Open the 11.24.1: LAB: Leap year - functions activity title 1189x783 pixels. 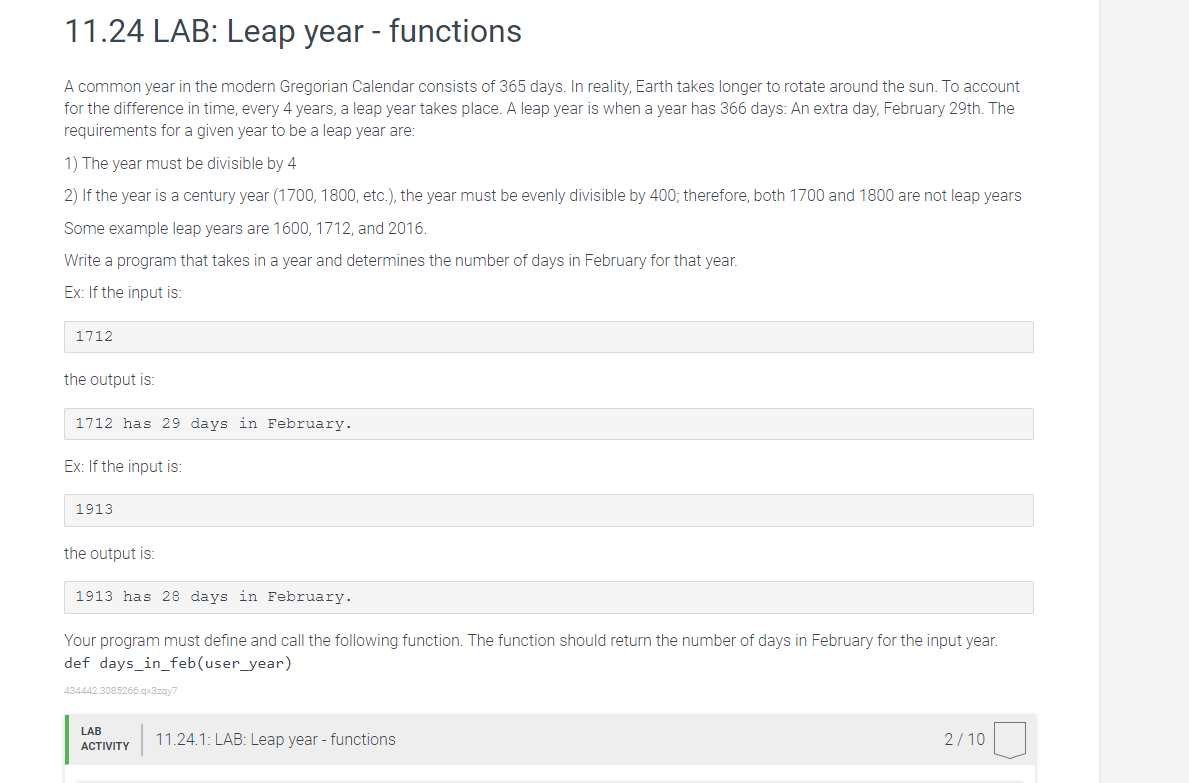[275, 740]
